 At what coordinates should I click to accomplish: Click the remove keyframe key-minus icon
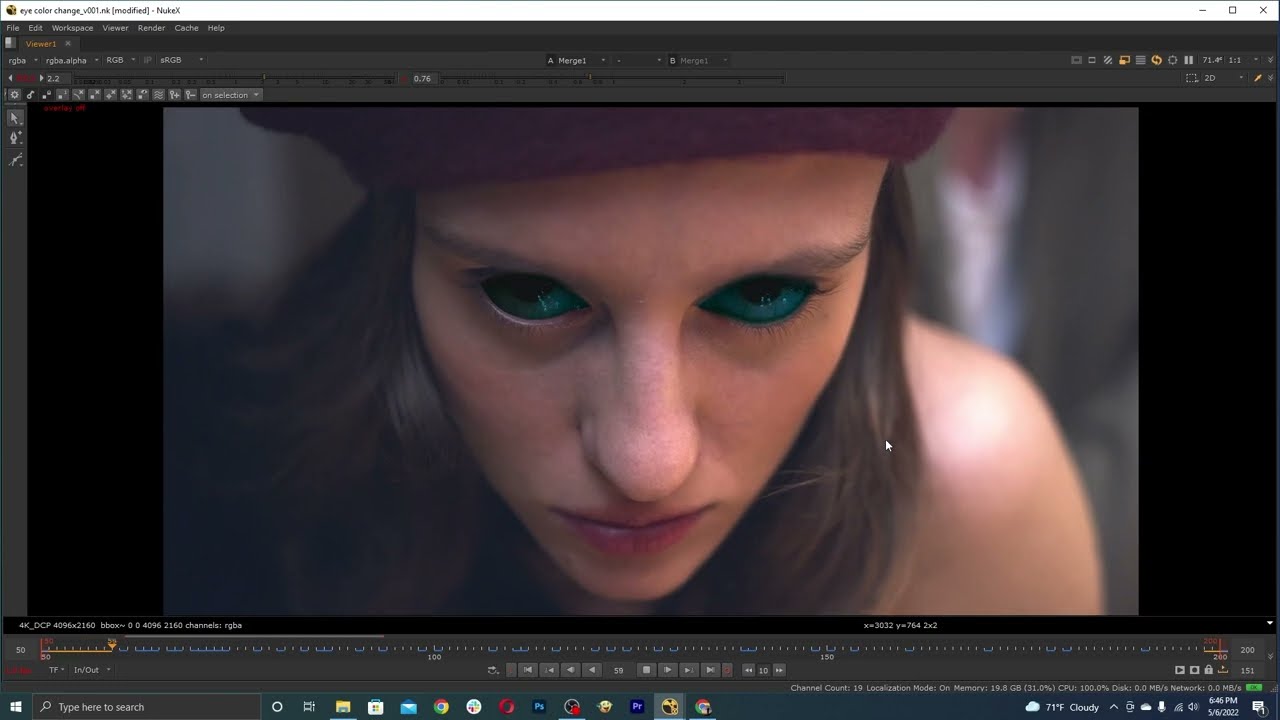pos(190,95)
